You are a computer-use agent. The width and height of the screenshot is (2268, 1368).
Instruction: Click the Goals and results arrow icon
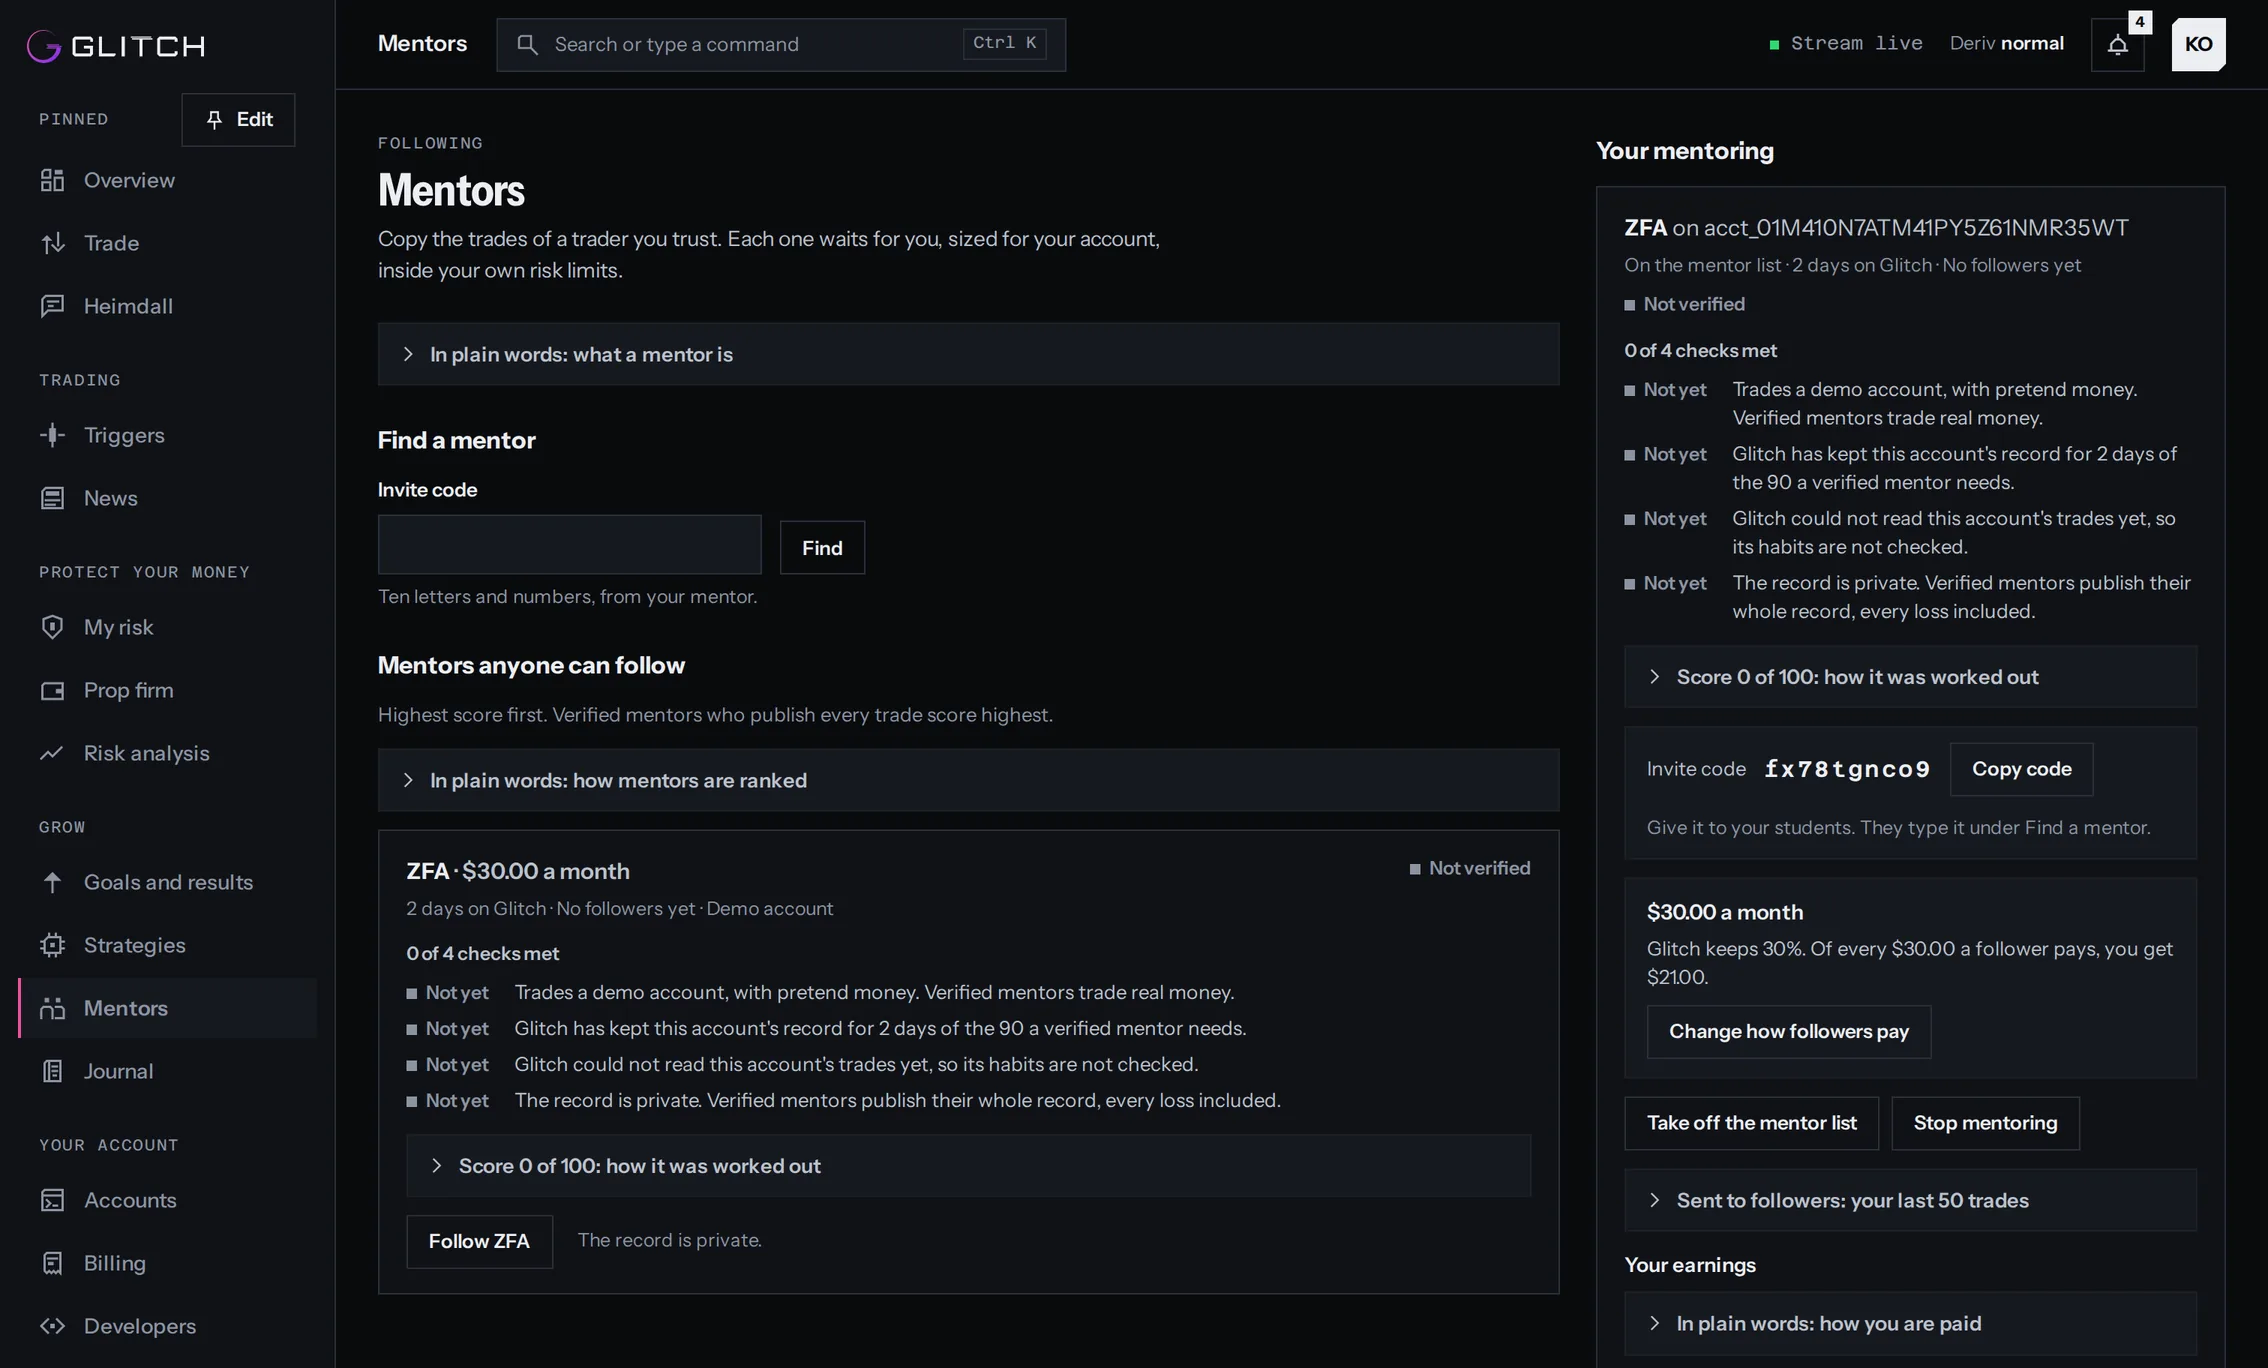pos(52,882)
